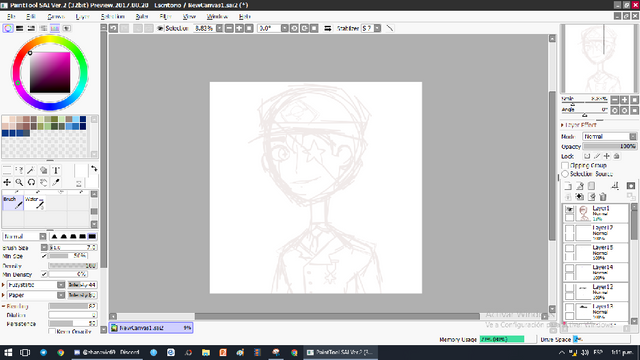Screen dimensions: 640x360
Task: Select the Hand pan tool
Action: tap(44, 182)
